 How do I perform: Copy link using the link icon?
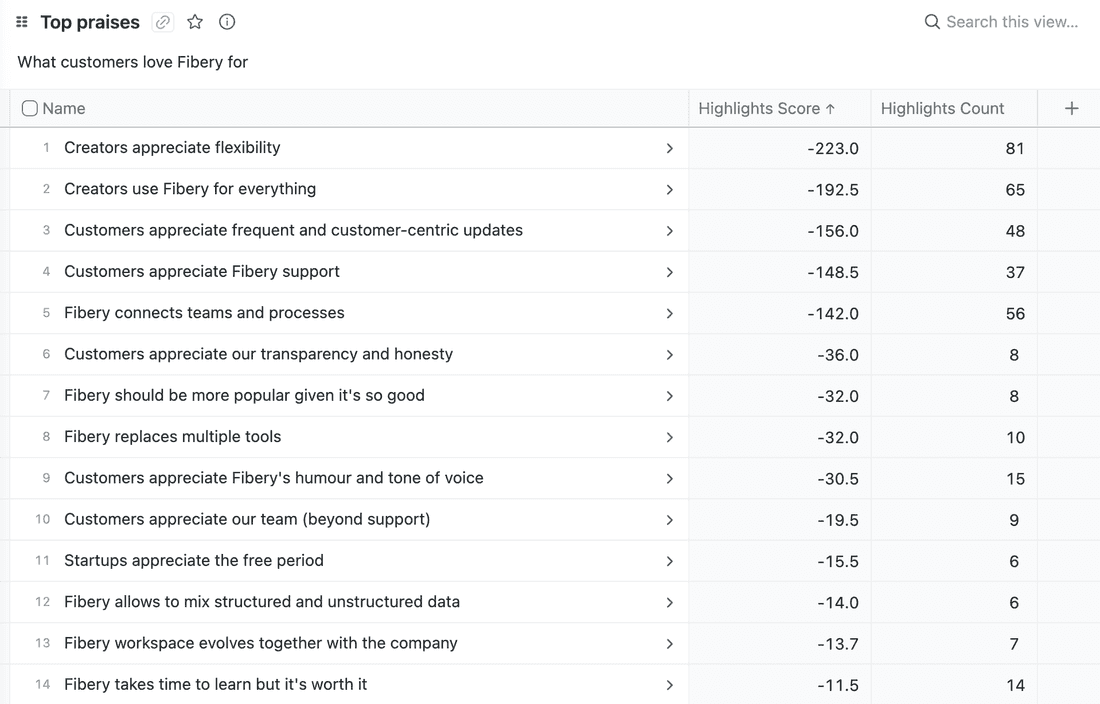(163, 22)
